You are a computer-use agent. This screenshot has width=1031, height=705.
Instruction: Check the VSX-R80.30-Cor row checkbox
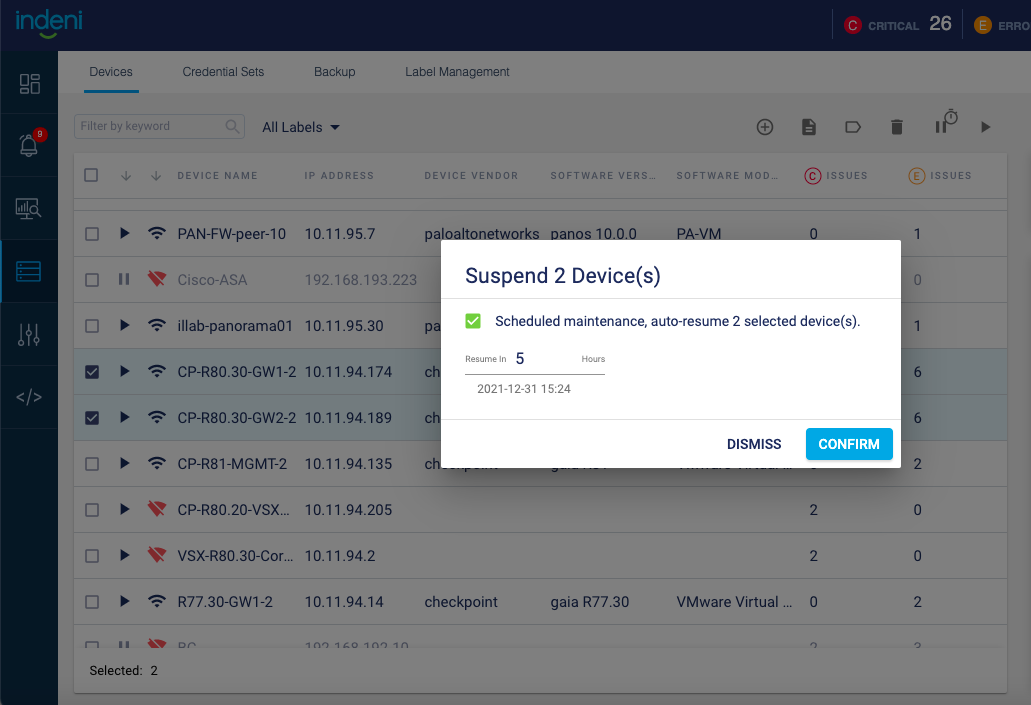[x=92, y=556]
